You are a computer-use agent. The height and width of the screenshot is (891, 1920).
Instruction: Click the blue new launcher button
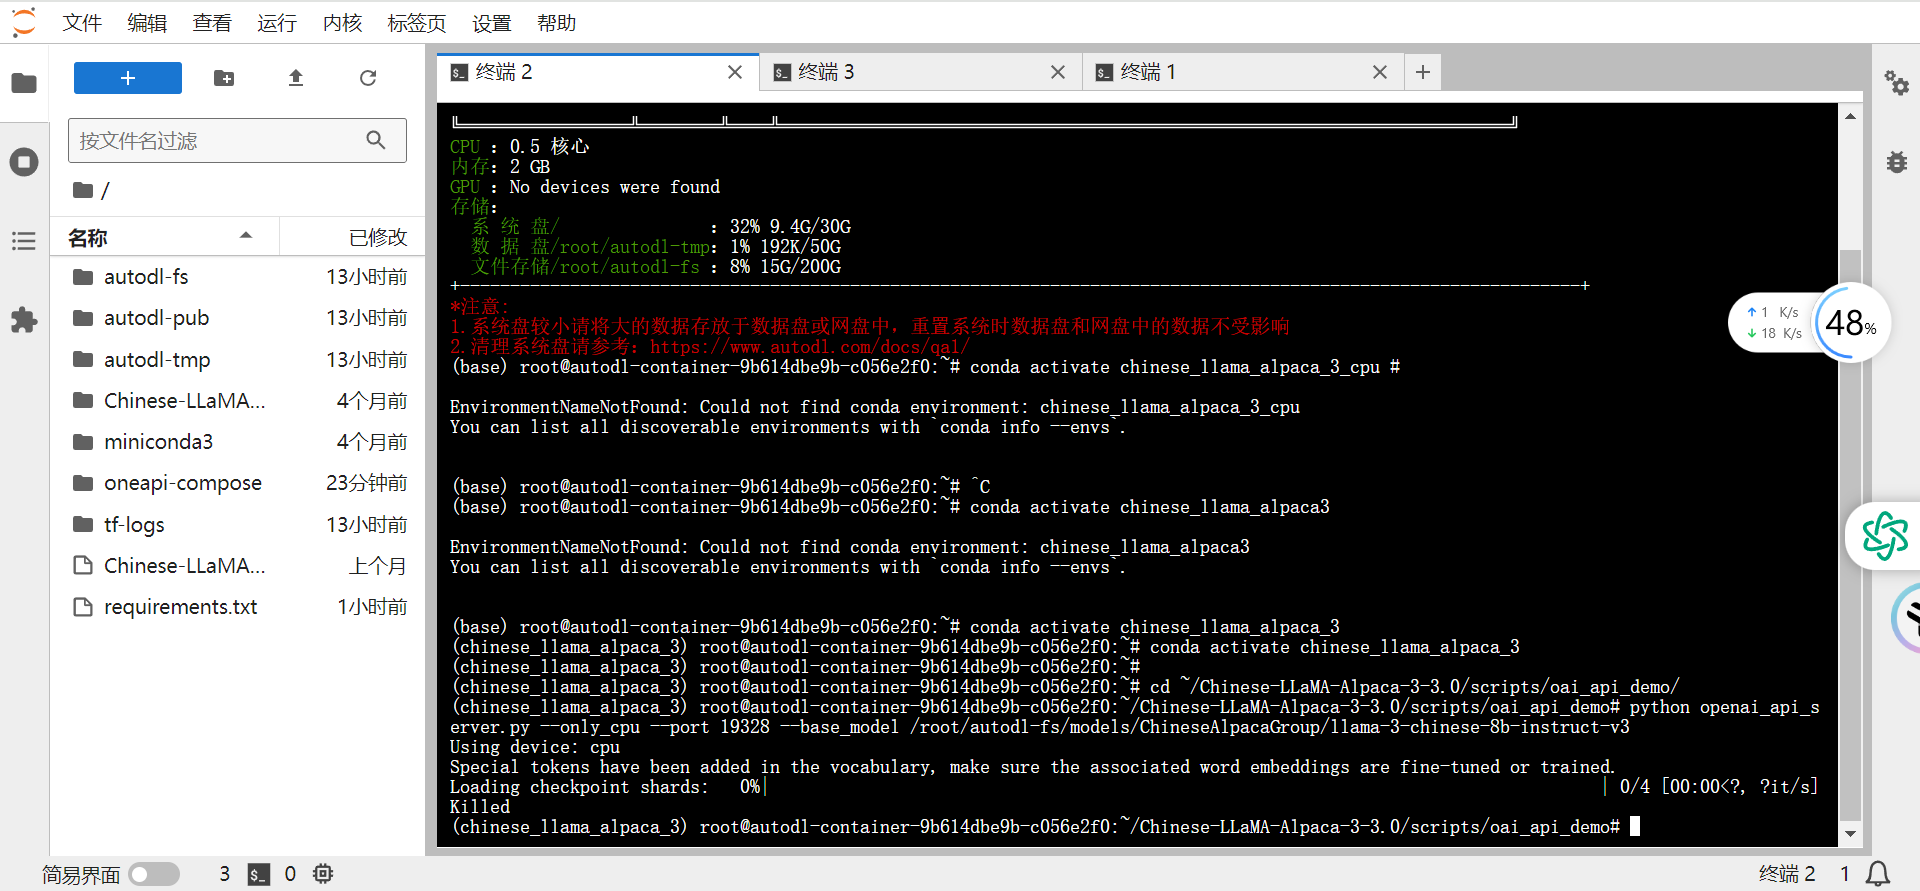(128, 78)
